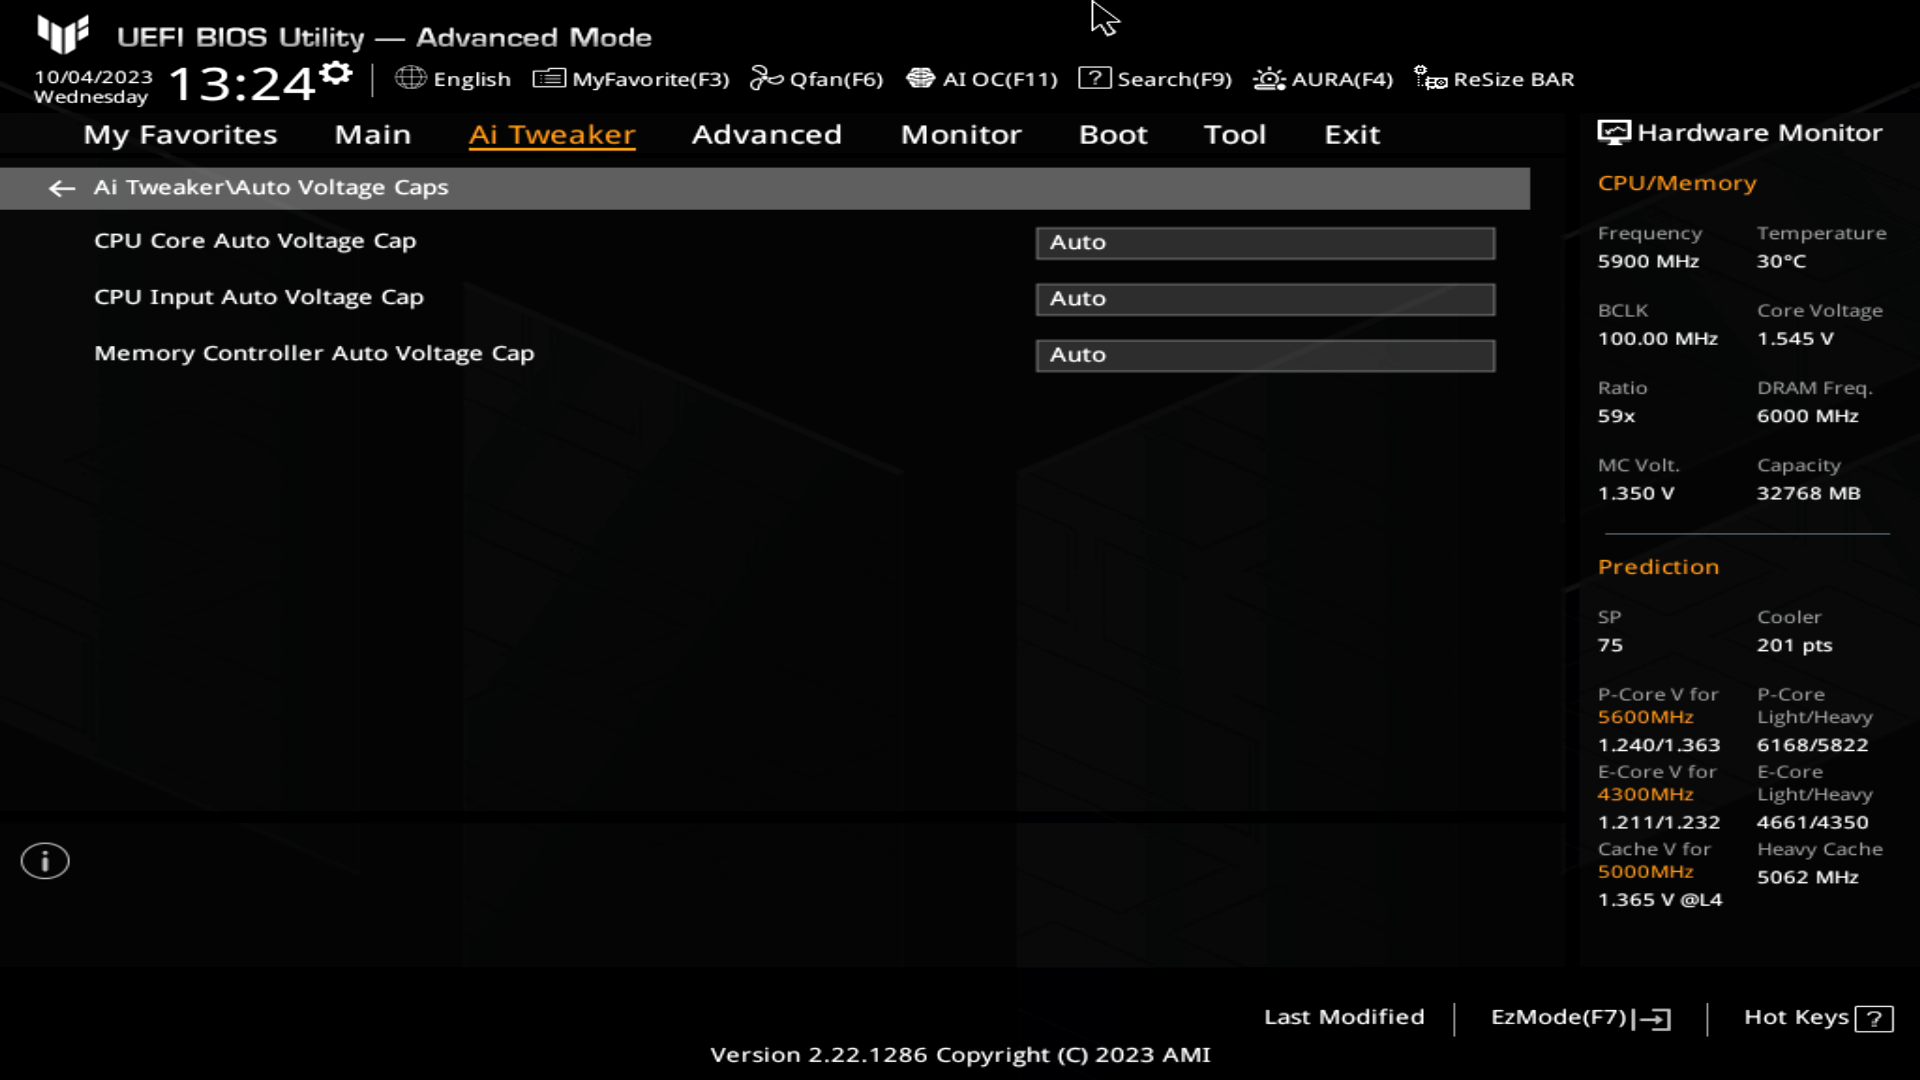Click the 5900 MHz frequency value

1648,261
